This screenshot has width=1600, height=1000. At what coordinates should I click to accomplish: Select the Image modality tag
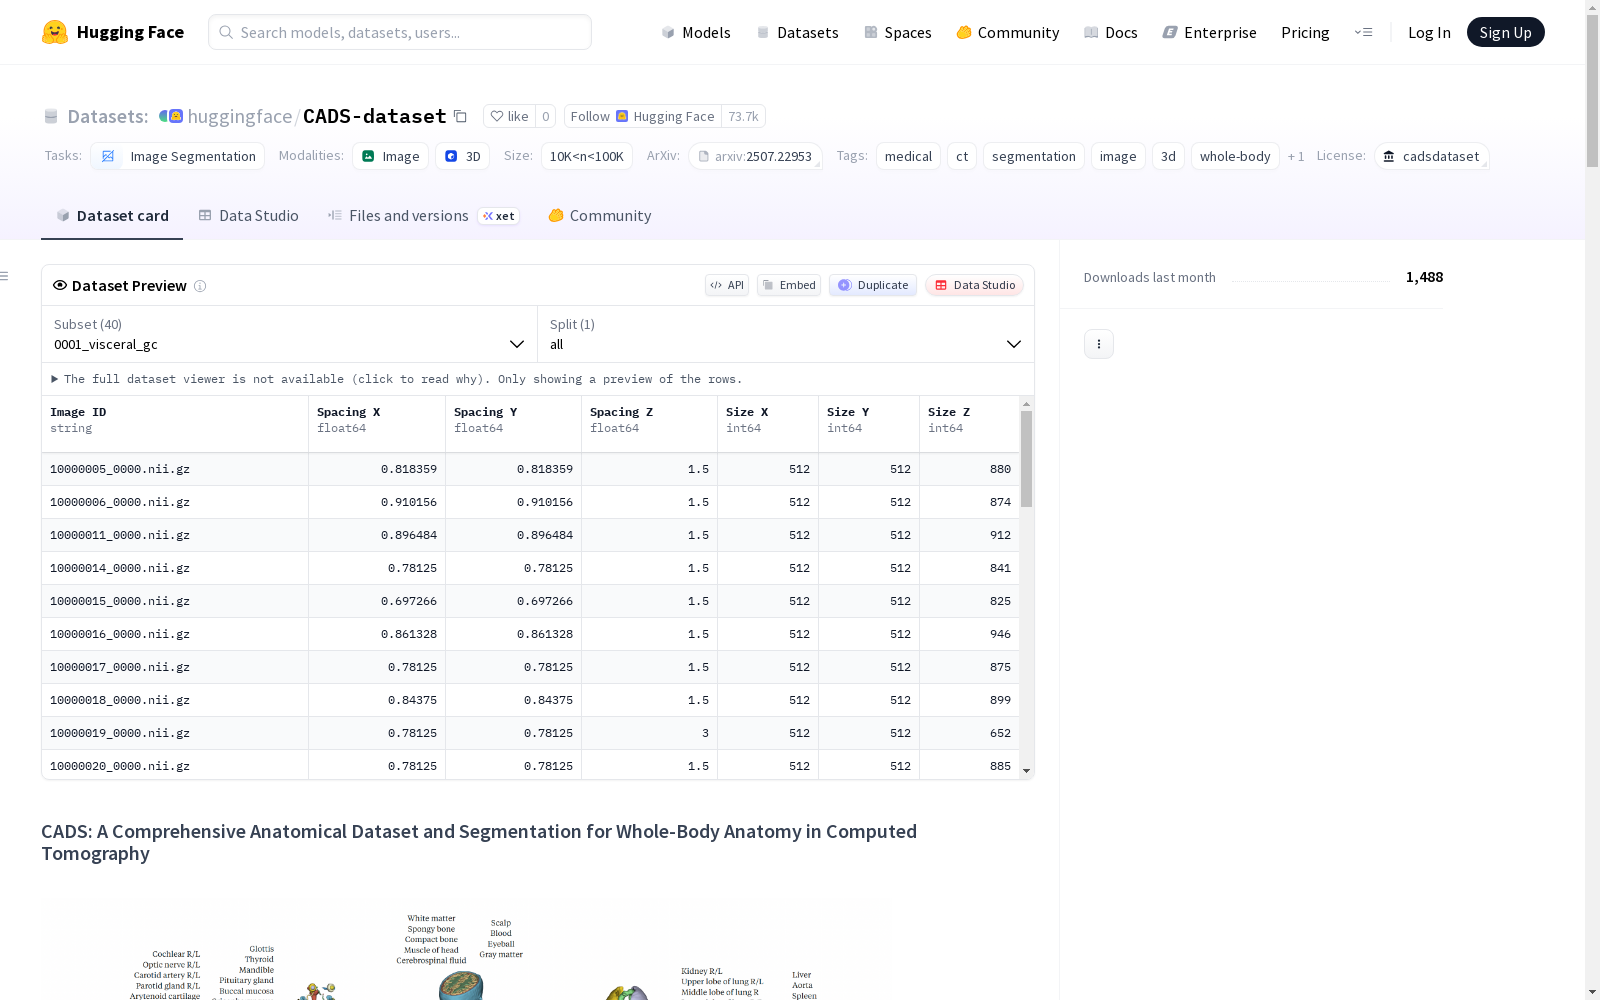(x=391, y=157)
